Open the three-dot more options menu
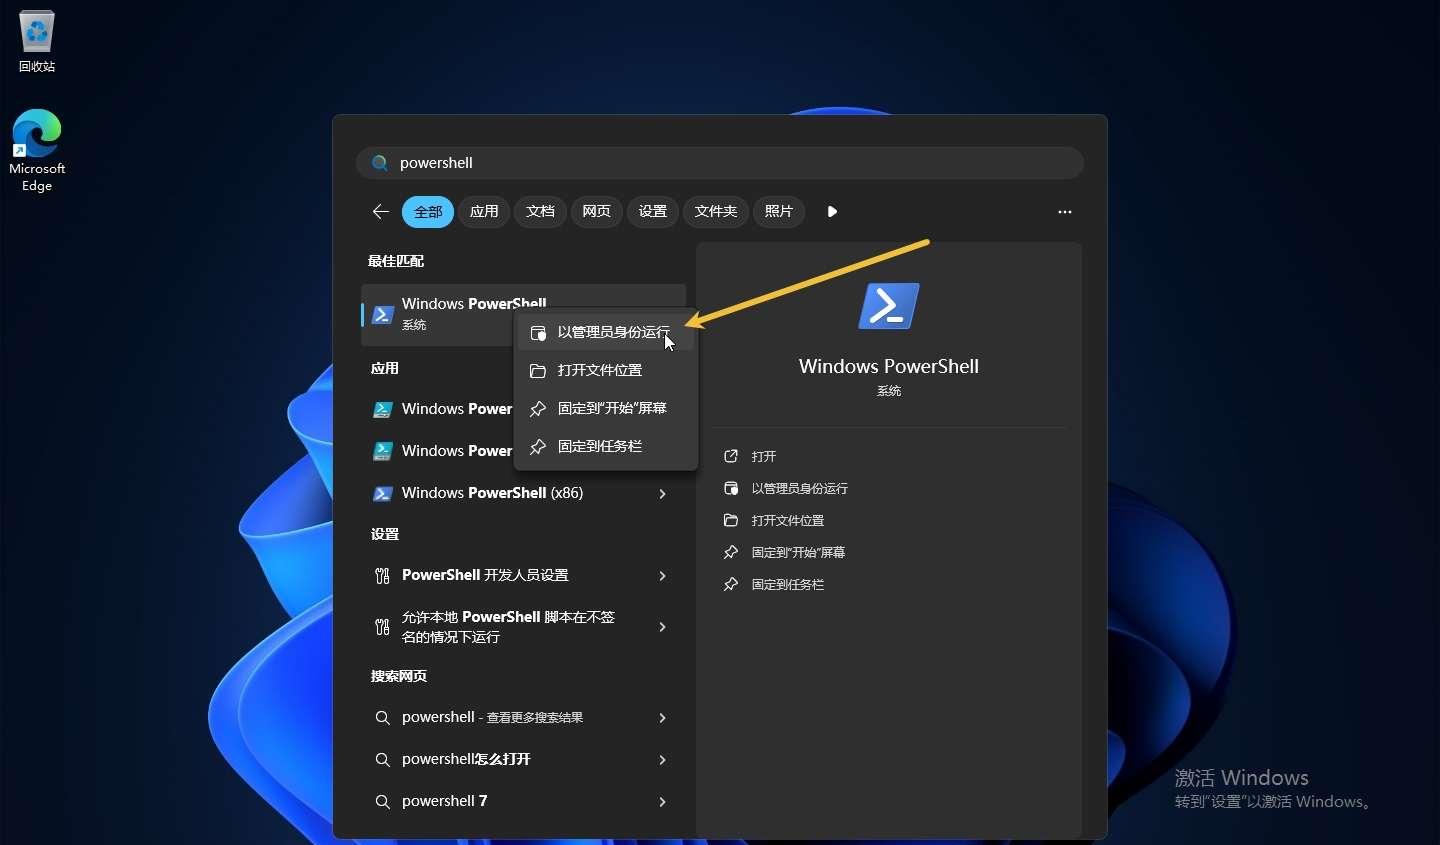This screenshot has height=845, width=1440. [x=1064, y=212]
